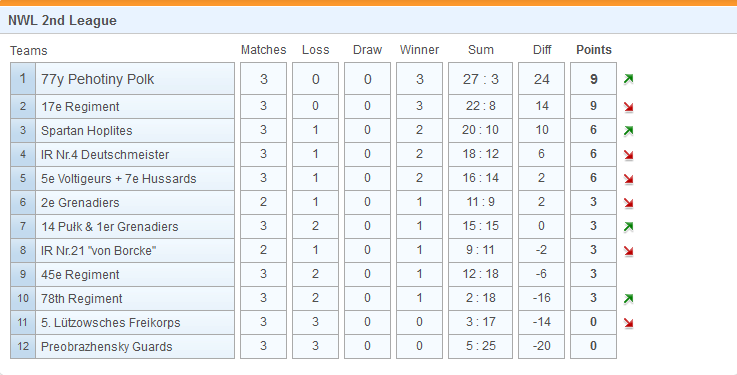Click red down arrow for 5. Lützowsches Freikorps
The height and width of the screenshot is (375, 737).
click(628, 323)
